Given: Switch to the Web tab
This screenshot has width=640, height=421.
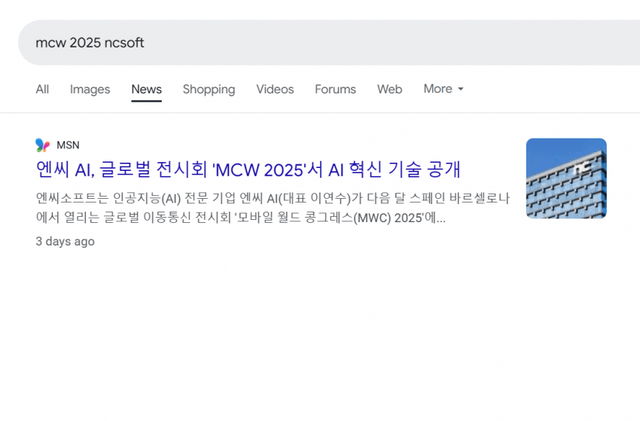Looking at the screenshot, I should 390,89.
